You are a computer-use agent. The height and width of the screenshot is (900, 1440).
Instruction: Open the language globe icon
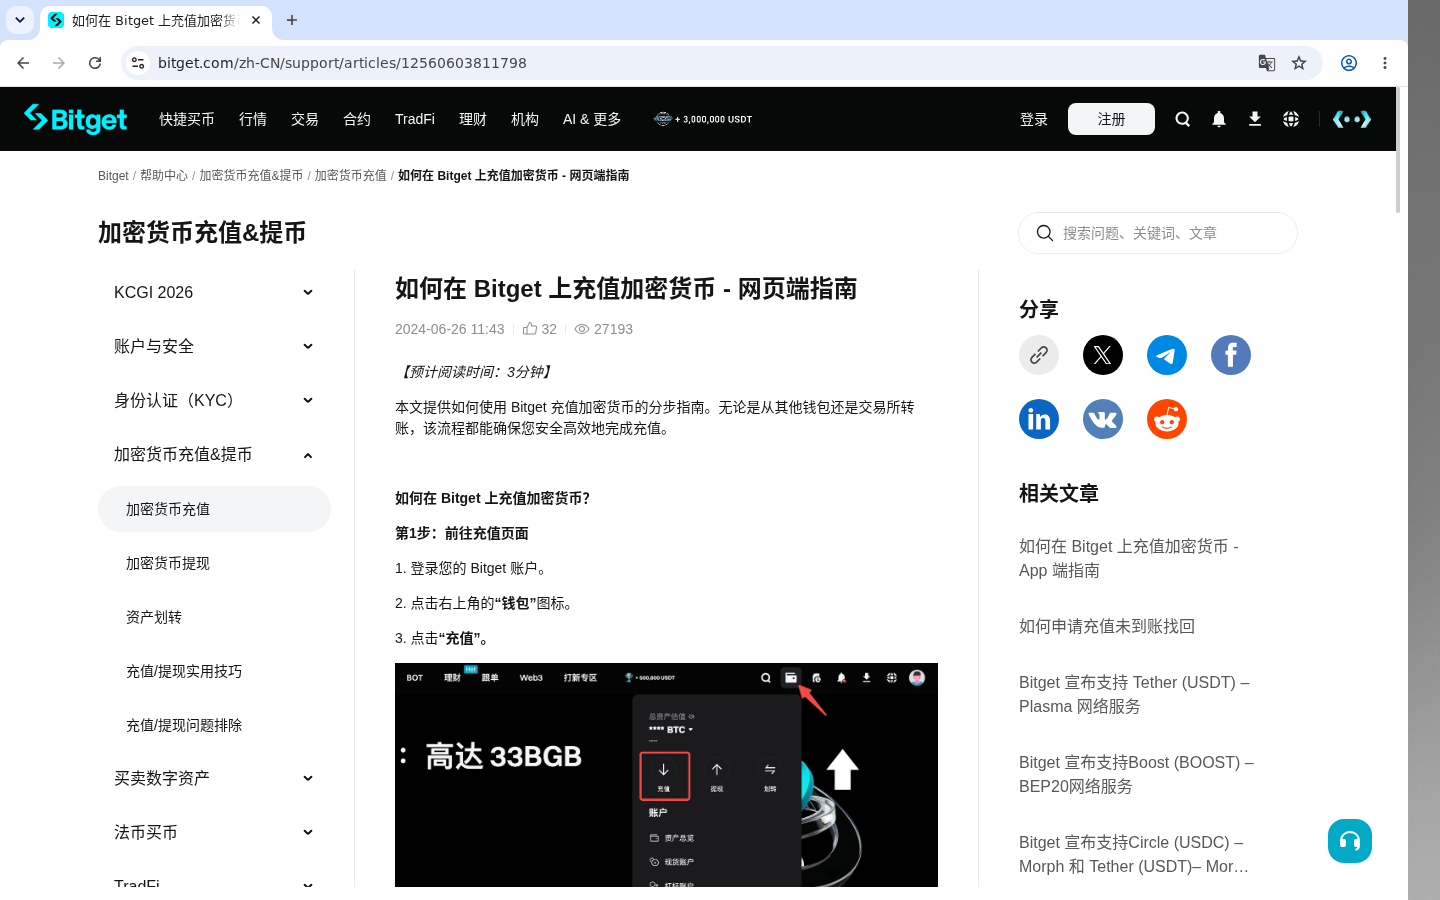click(x=1291, y=119)
